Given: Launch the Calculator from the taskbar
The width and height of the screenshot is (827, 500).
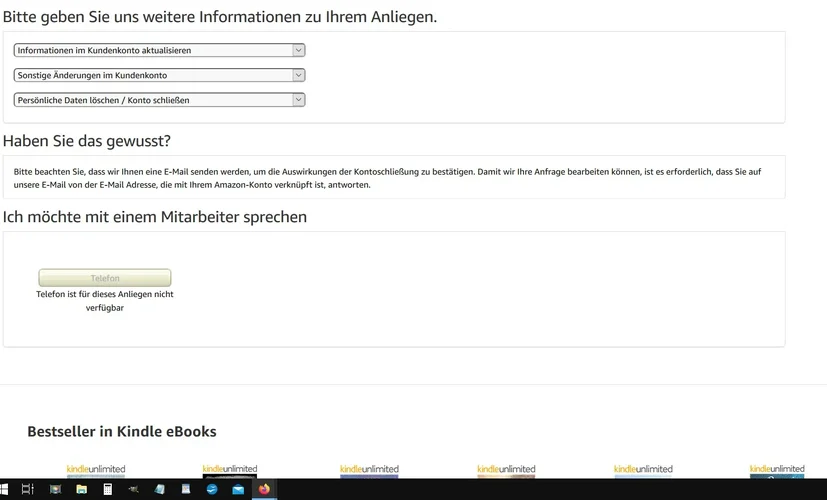Looking at the screenshot, I should coord(108,489).
